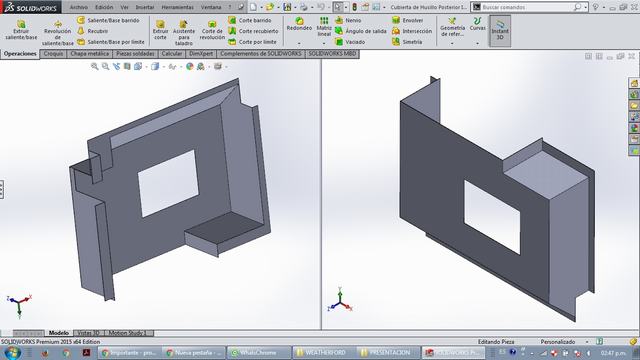The image size is (640, 360).
Task: Click the Nervio rib button
Action: (348, 20)
